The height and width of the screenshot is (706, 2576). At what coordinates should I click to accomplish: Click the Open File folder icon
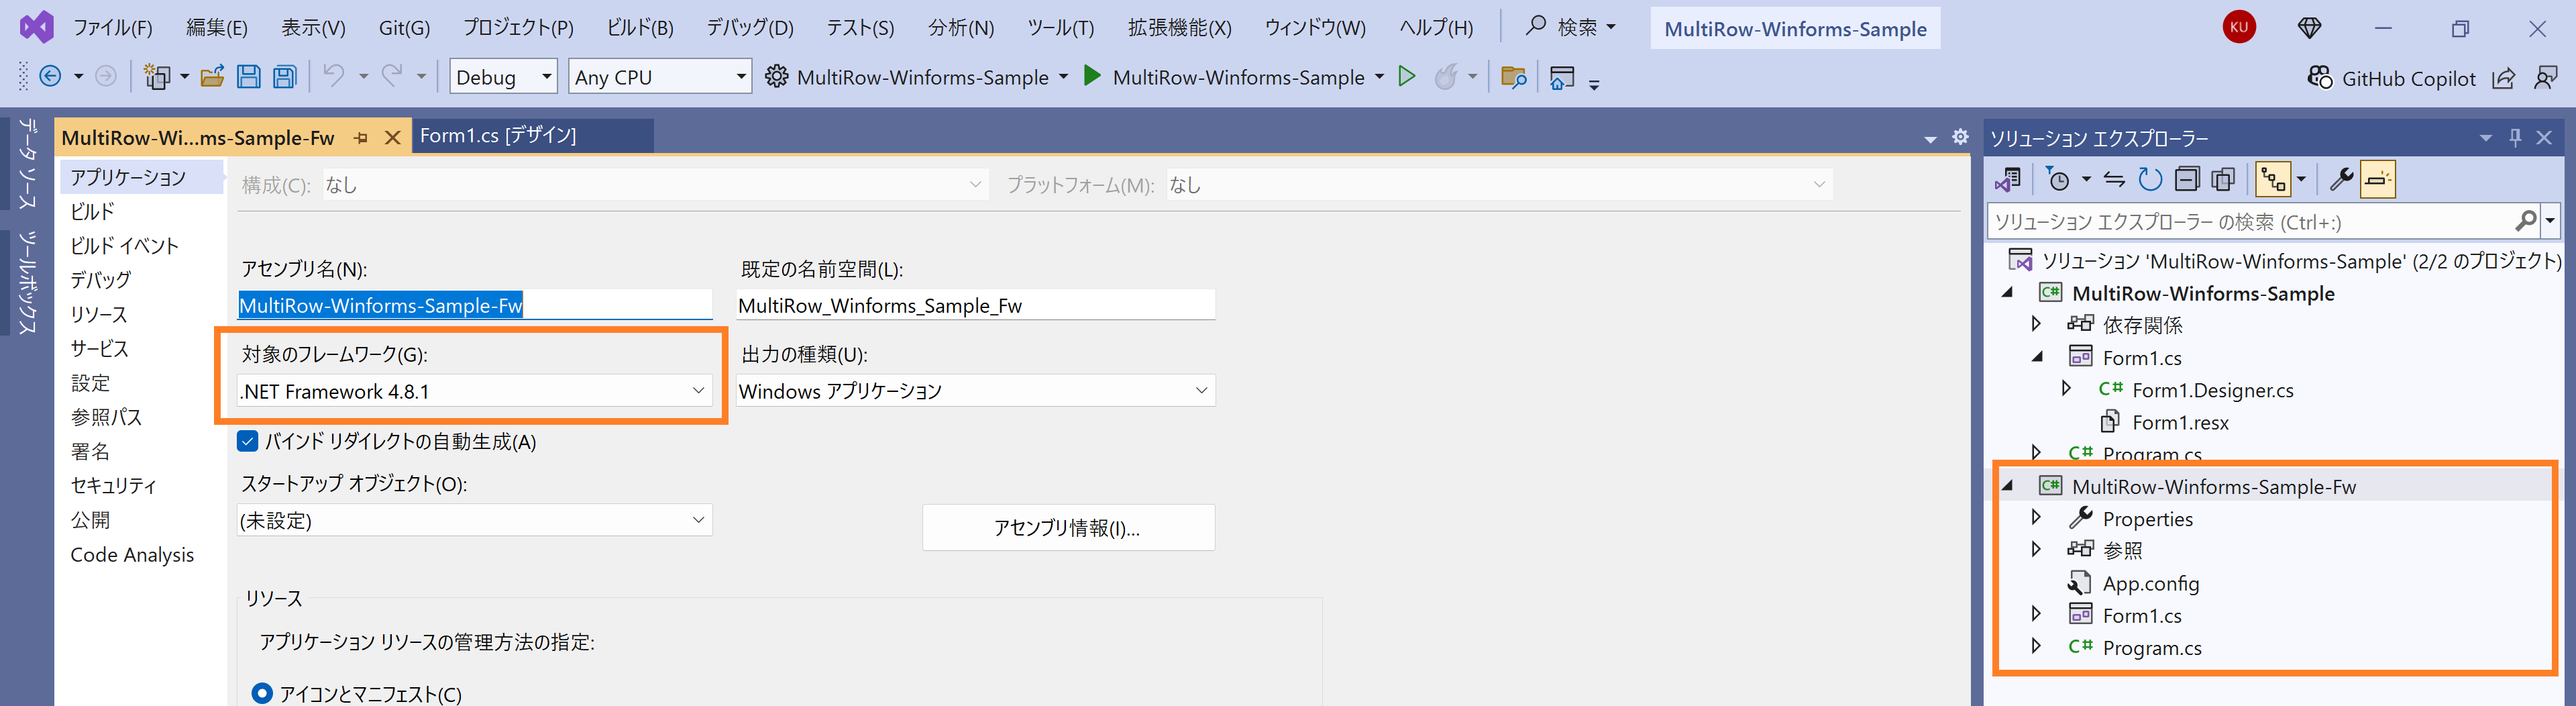pos(212,77)
